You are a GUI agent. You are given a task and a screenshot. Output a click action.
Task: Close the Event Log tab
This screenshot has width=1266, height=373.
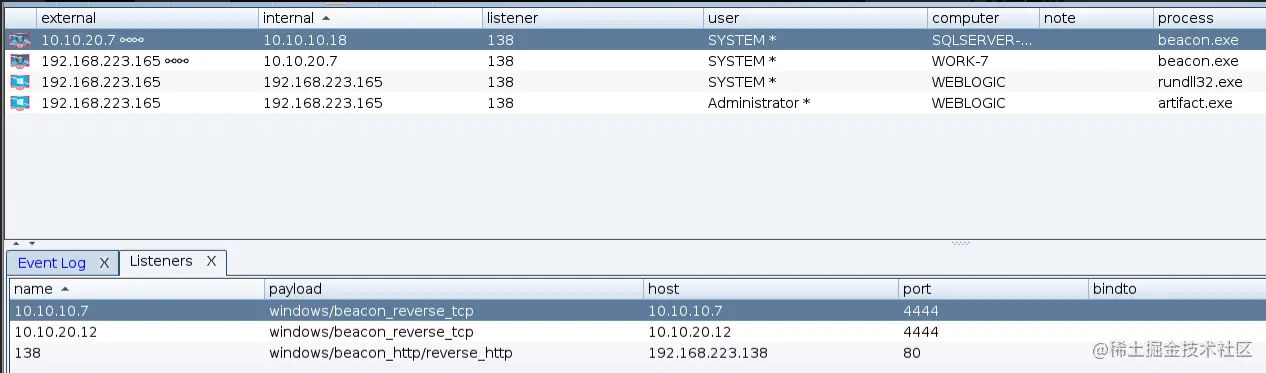[x=104, y=263]
